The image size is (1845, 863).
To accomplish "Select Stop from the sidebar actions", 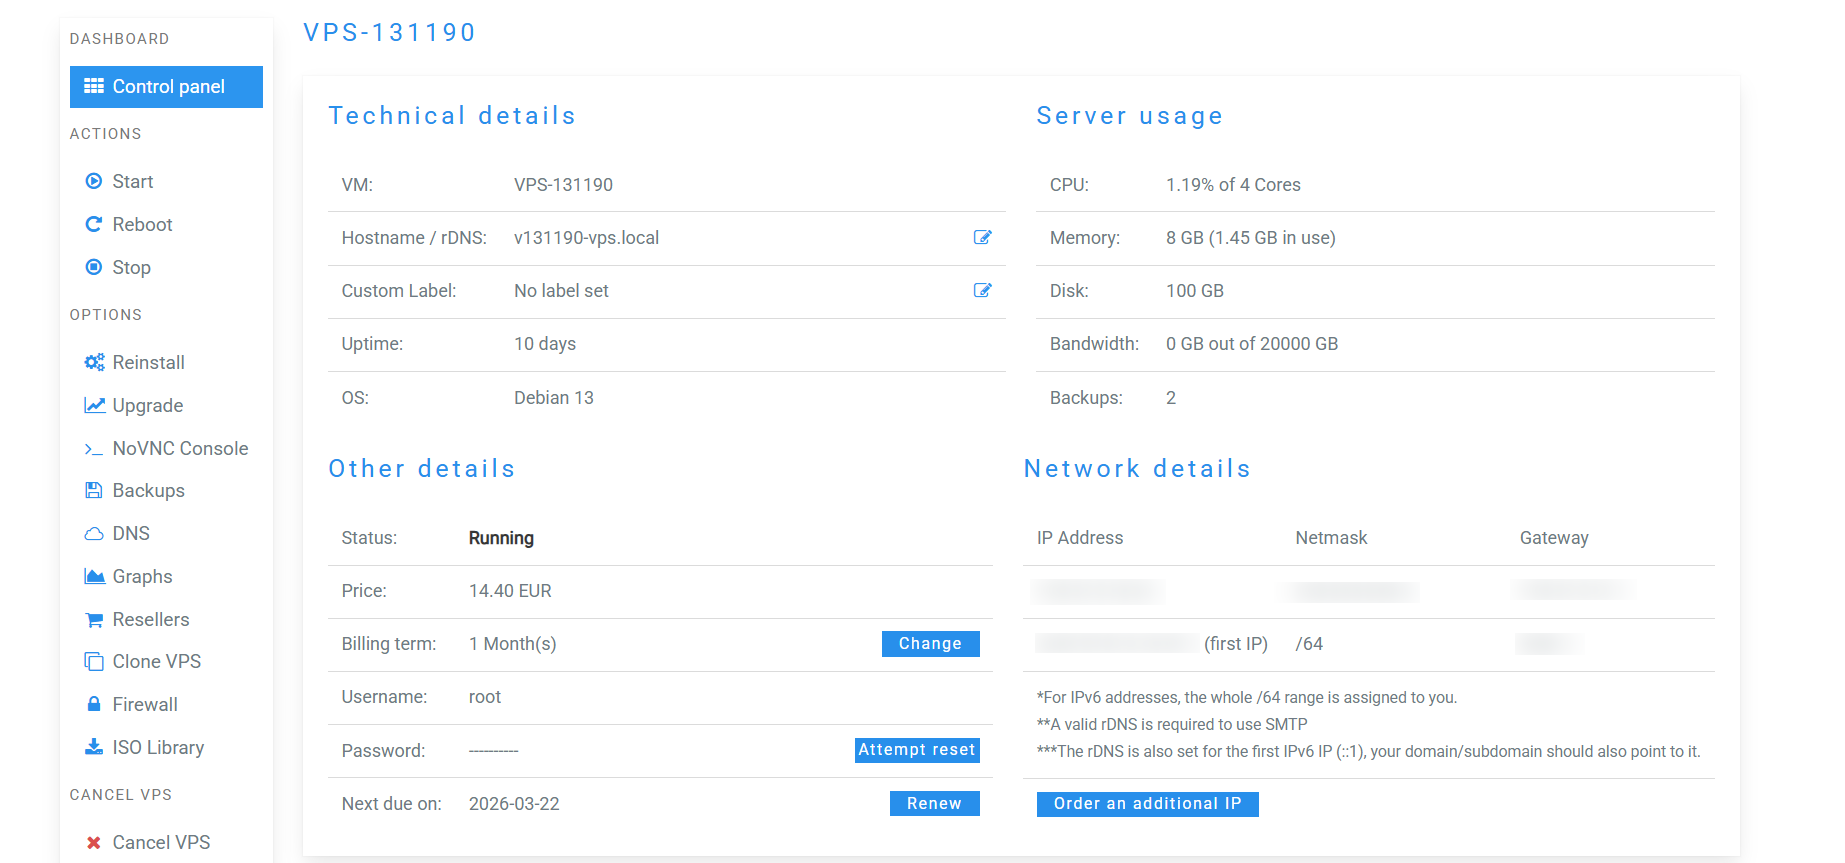I will point(131,267).
